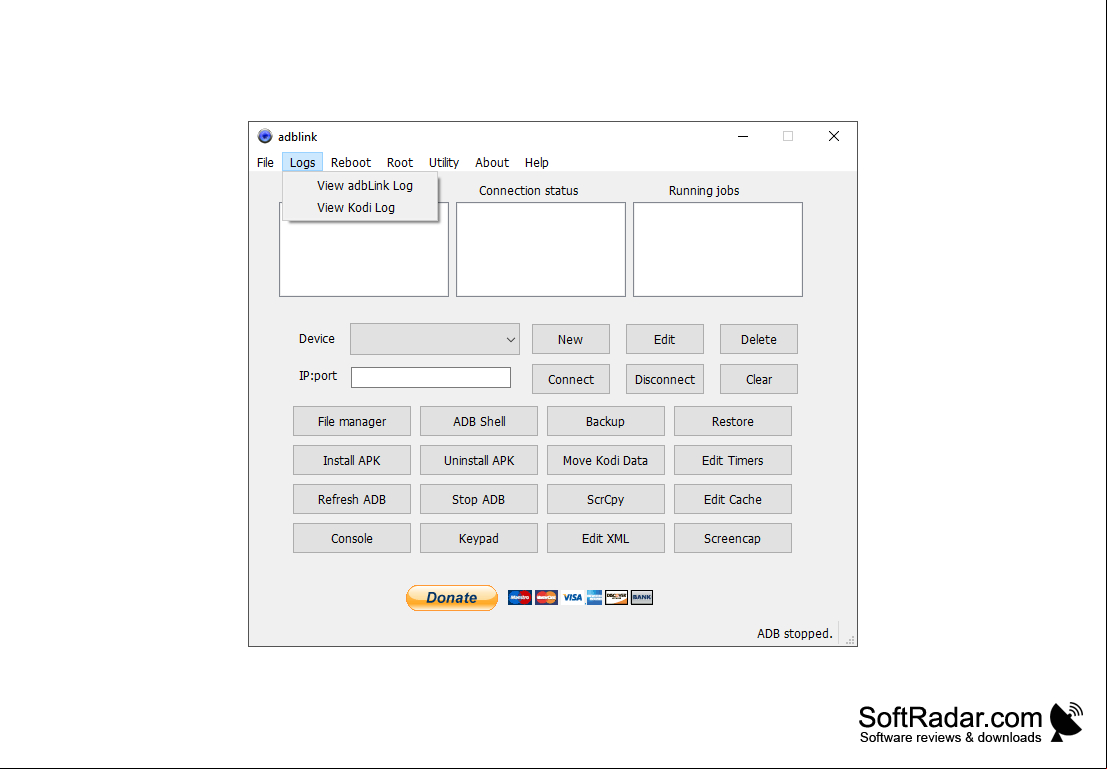Open the Help menu
Screen dimensions: 1107x769
[x=537, y=162]
